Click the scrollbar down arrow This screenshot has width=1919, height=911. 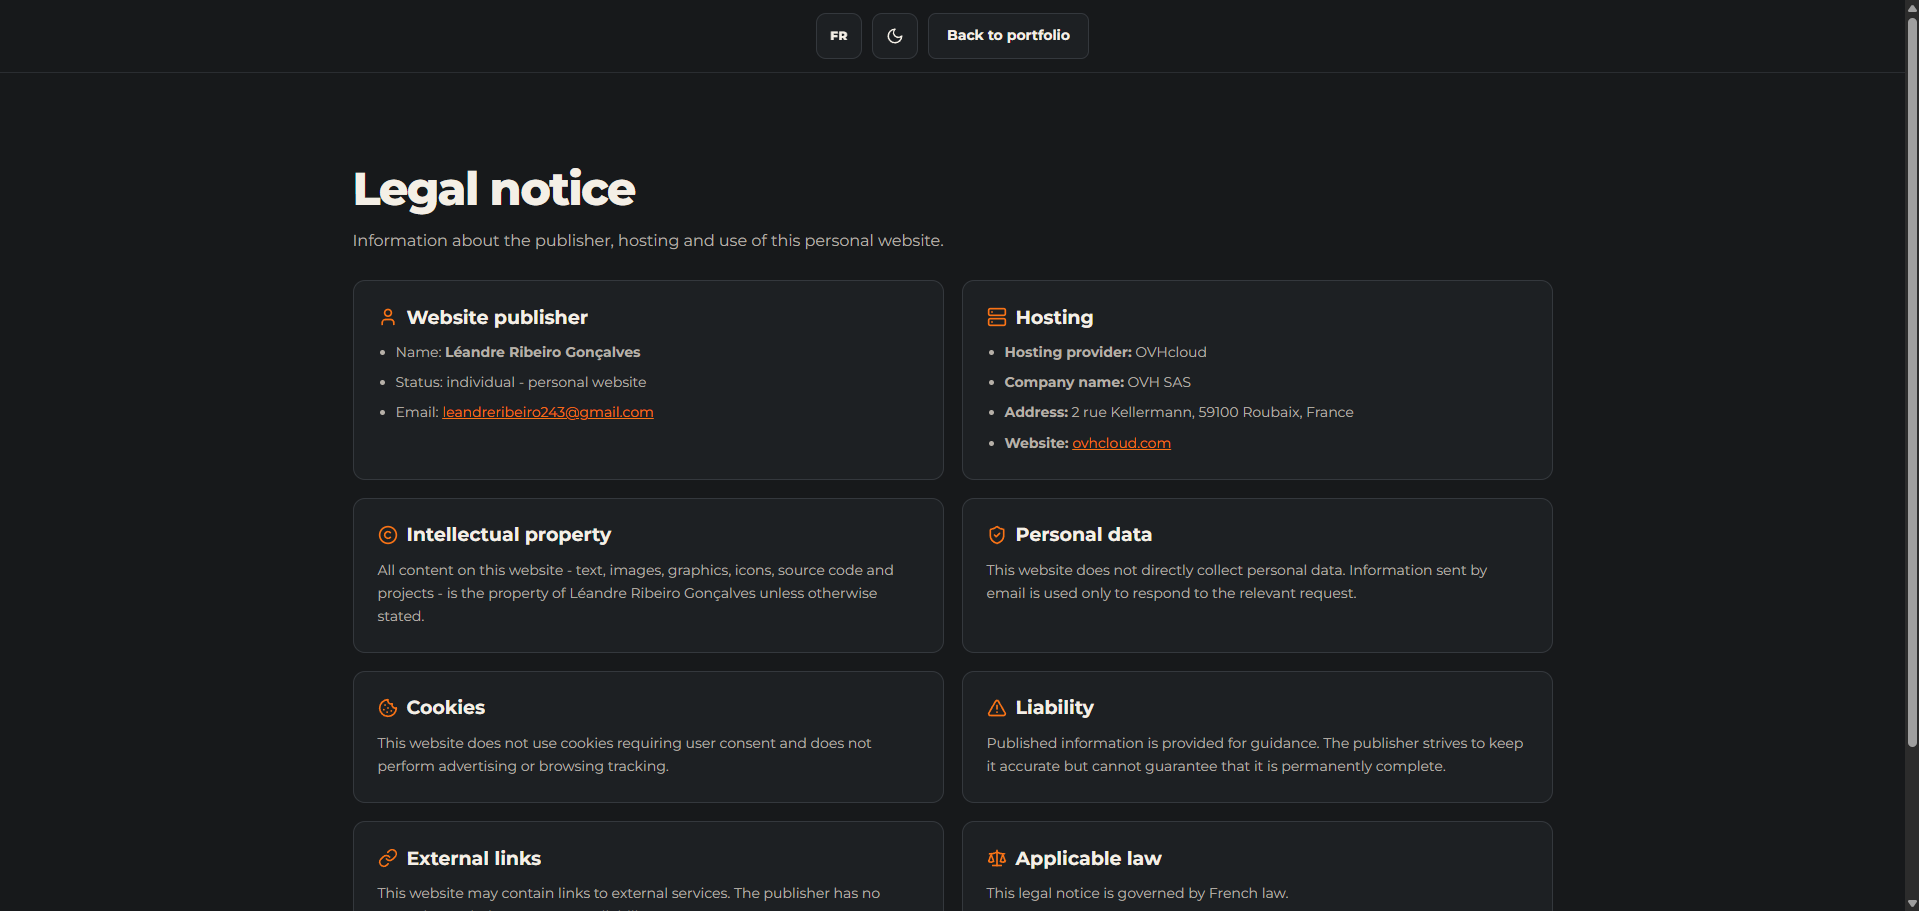1912,904
